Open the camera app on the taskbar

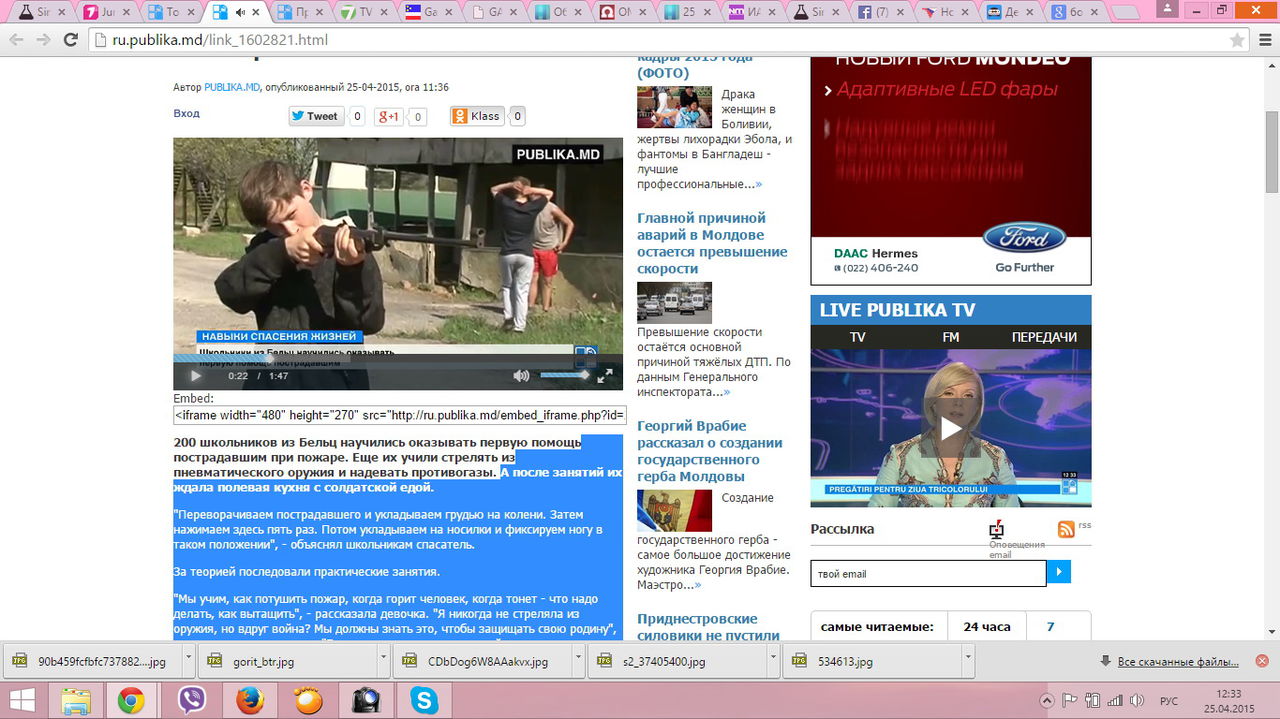pos(367,700)
